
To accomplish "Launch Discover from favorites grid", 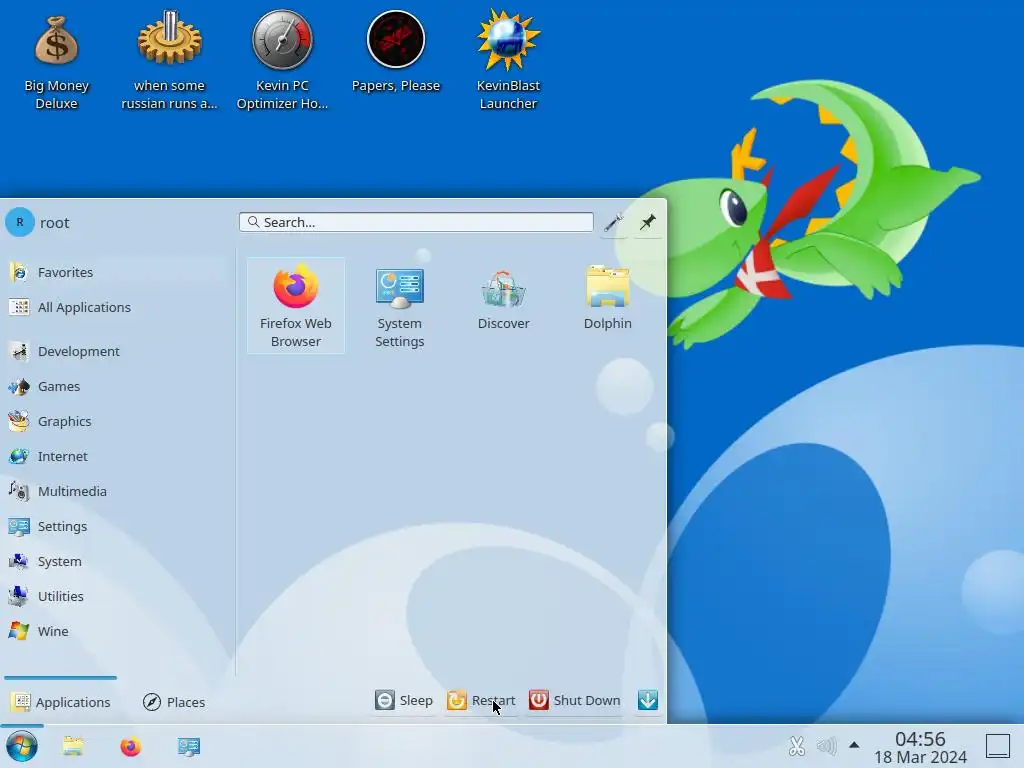I will coord(504,298).
